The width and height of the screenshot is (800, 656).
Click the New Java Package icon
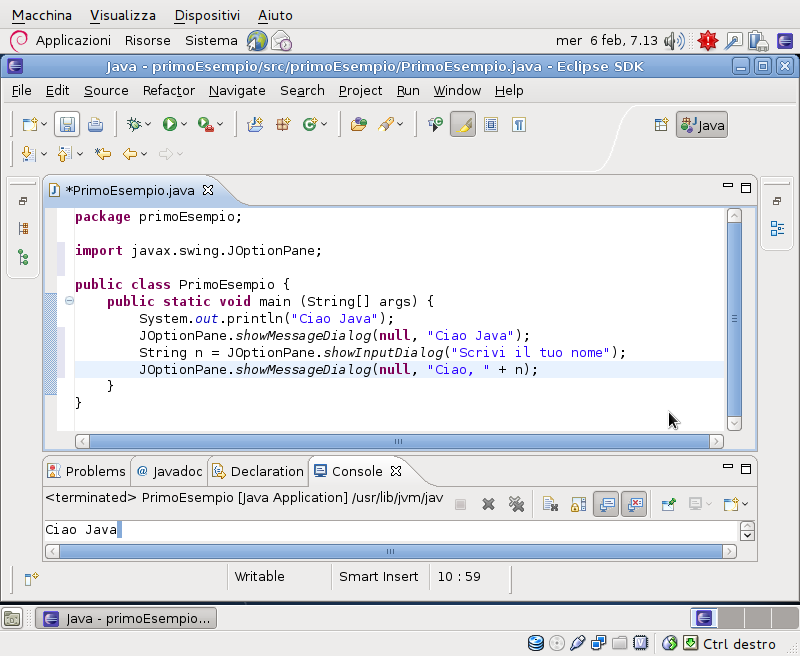tap(283, 124)
